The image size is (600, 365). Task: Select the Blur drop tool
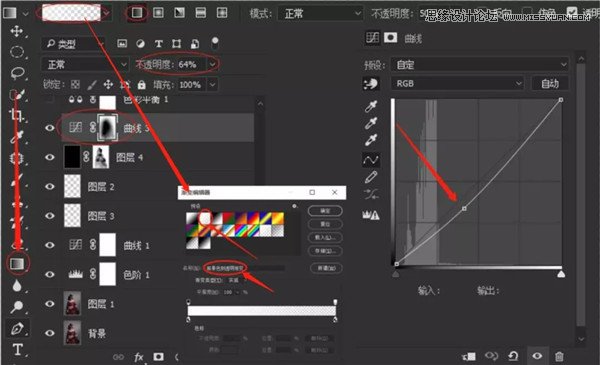tap(16, 285)
